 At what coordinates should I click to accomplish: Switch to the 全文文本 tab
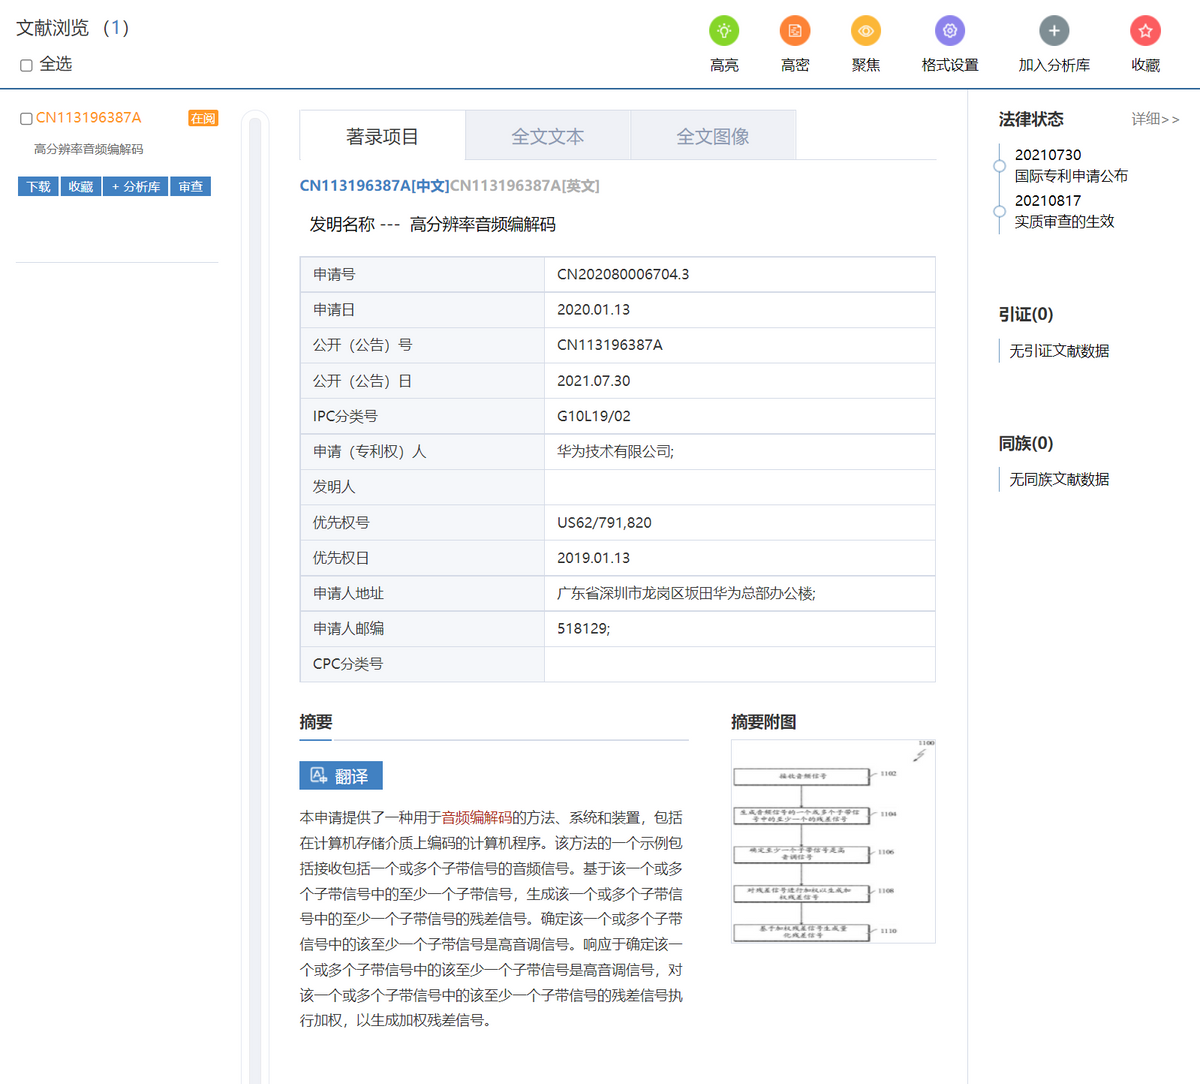coord(548,136)
